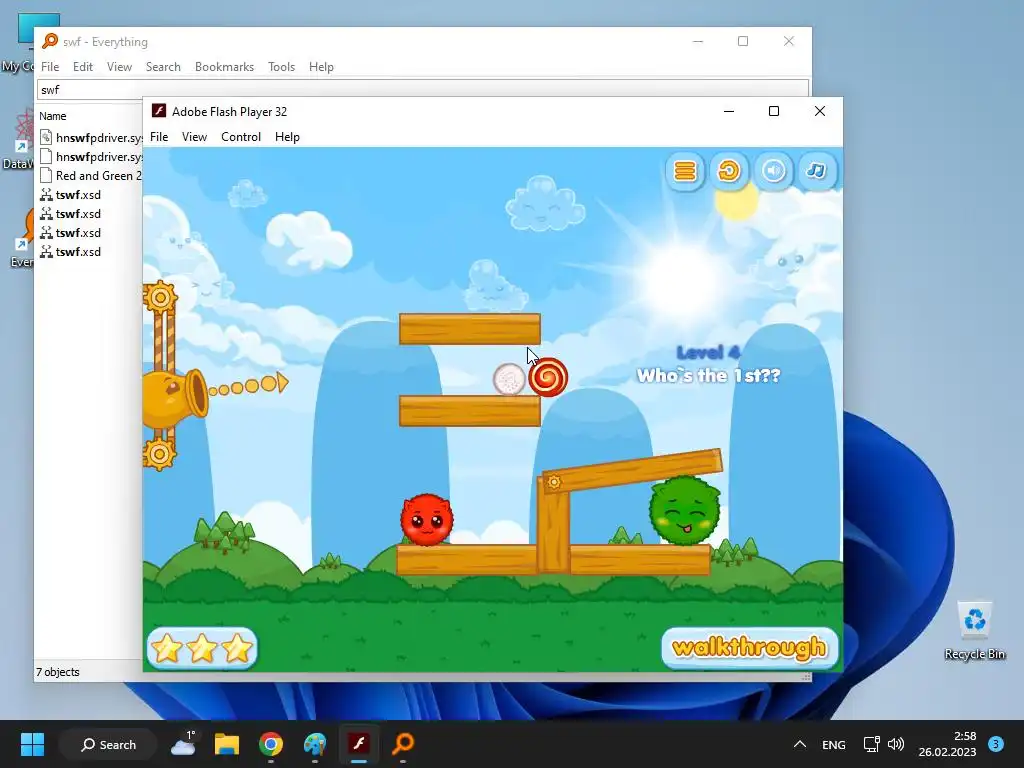1024x768 pixels.
Task: Click the three stars rating panel
Action: click(x=202, y=648)
